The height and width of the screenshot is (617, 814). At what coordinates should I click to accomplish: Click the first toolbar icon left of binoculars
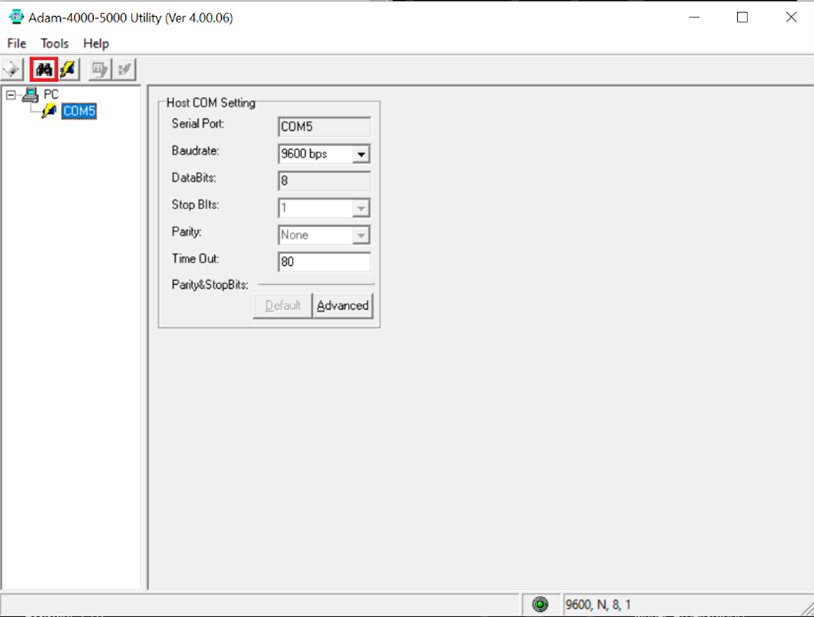(12, 69)
